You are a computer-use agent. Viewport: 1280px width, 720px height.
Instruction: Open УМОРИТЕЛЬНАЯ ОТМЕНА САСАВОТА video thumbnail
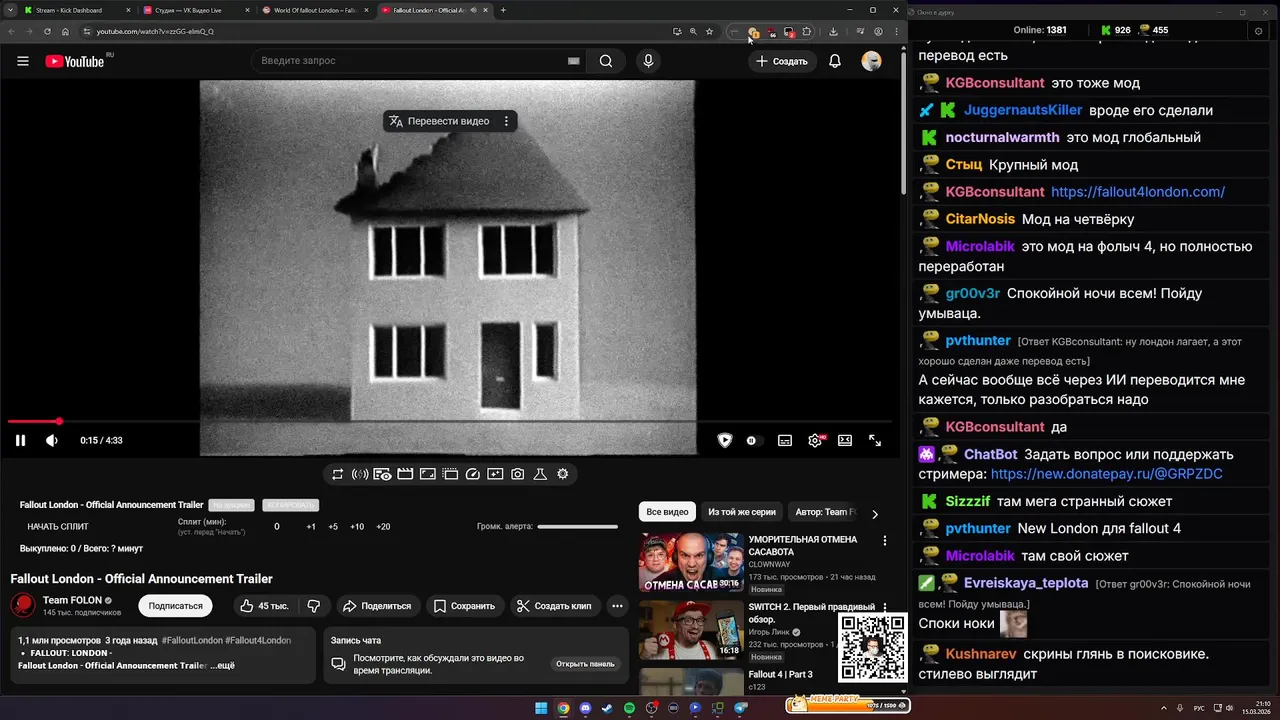(x=691, y=562)
